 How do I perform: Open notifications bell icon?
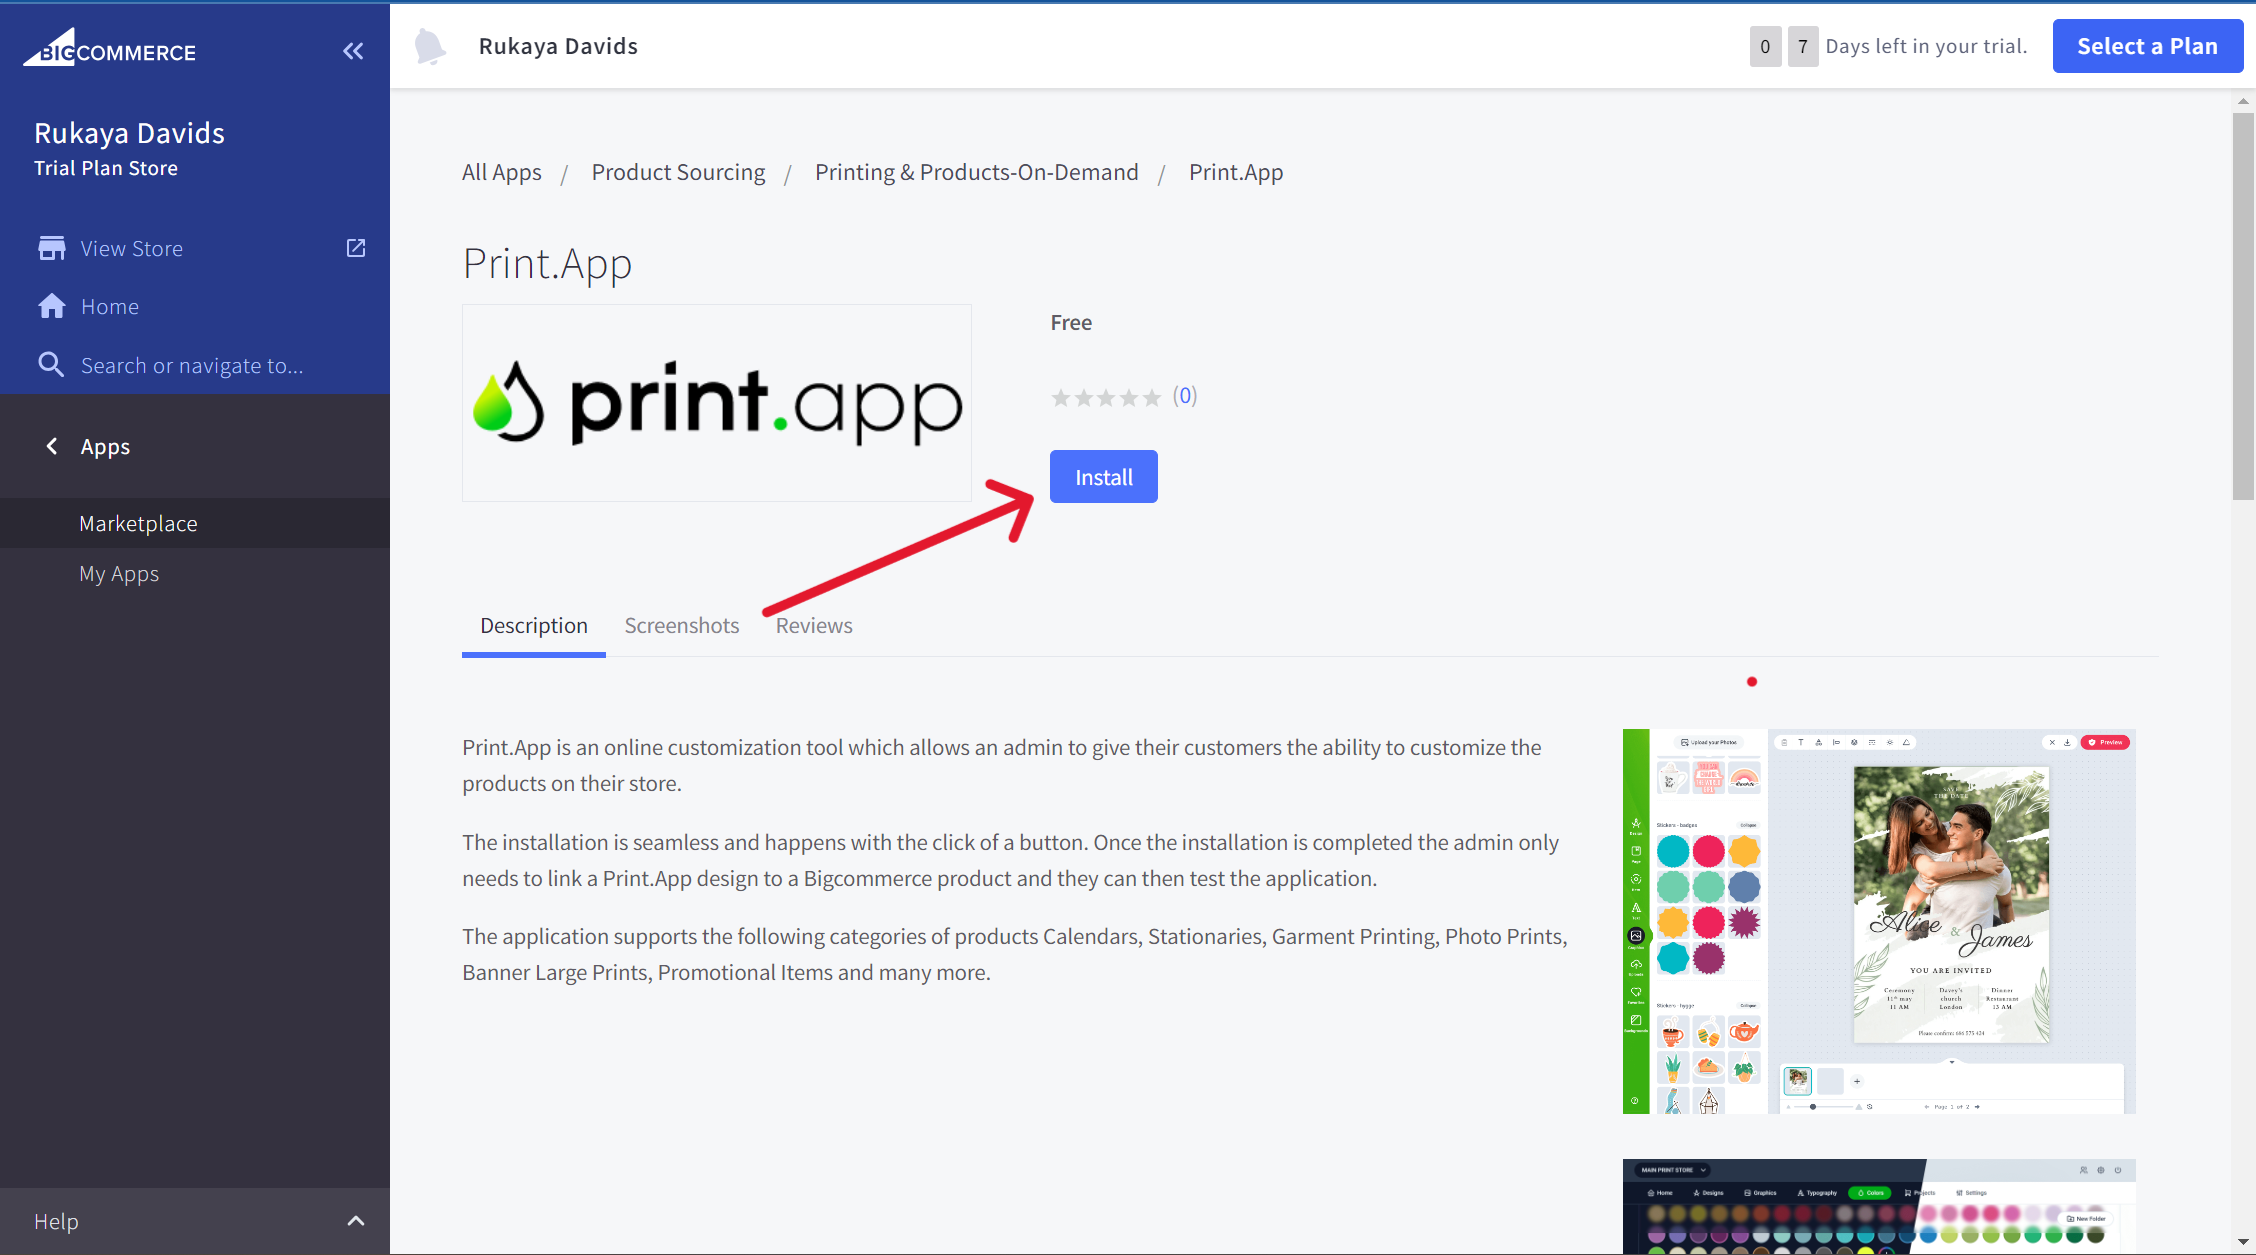click(429, 46)
